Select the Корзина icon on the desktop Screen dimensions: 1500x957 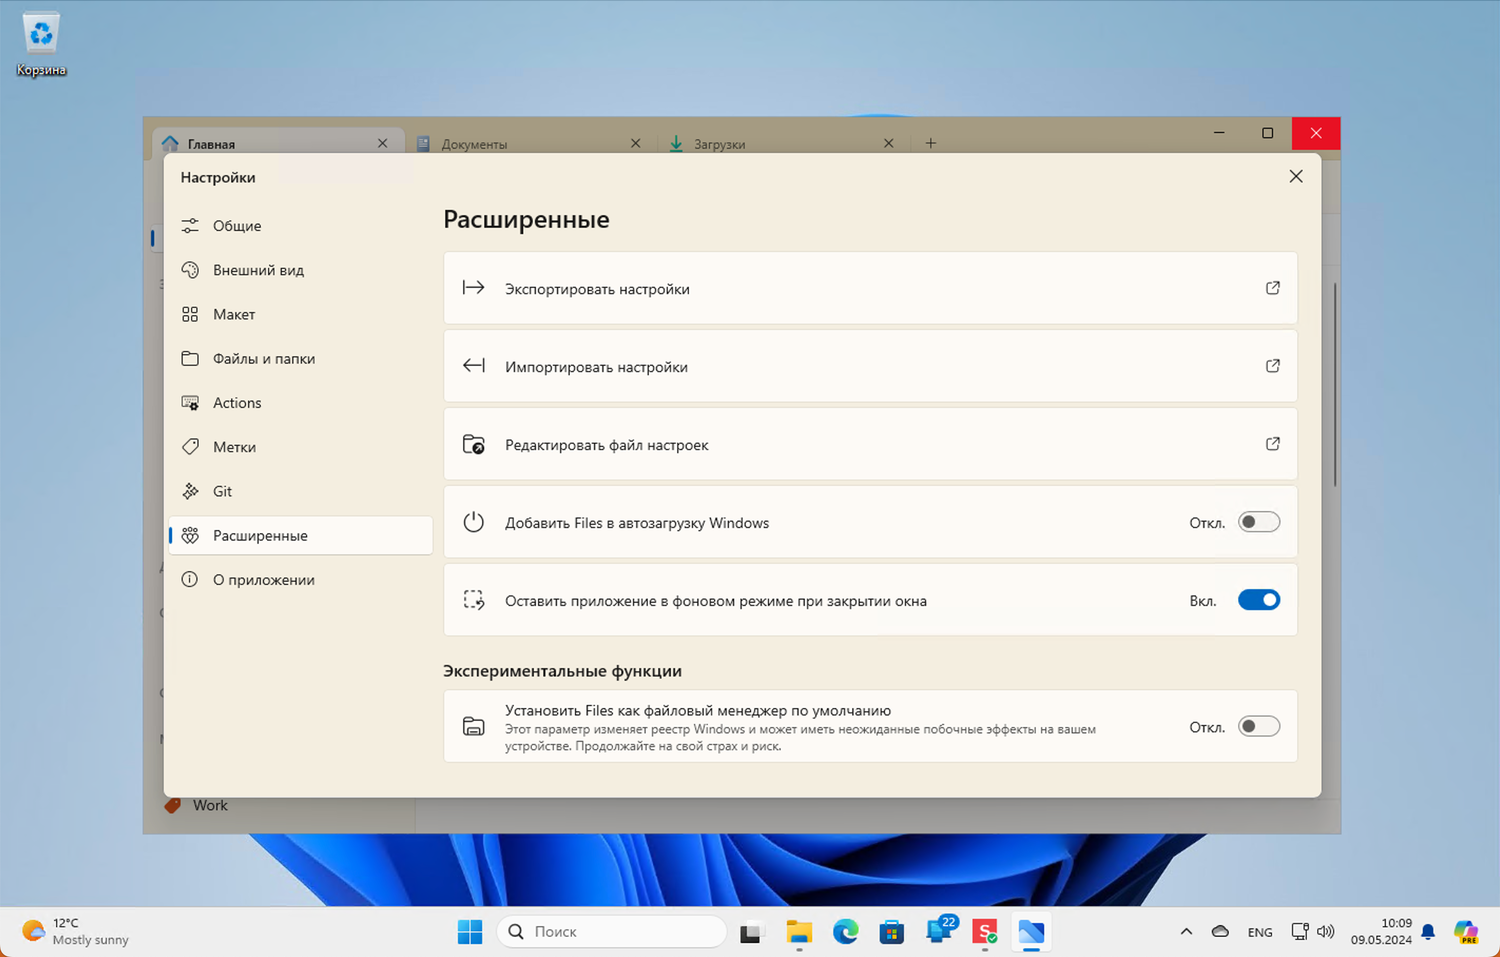pyautogui.click(x=41, y=45)
